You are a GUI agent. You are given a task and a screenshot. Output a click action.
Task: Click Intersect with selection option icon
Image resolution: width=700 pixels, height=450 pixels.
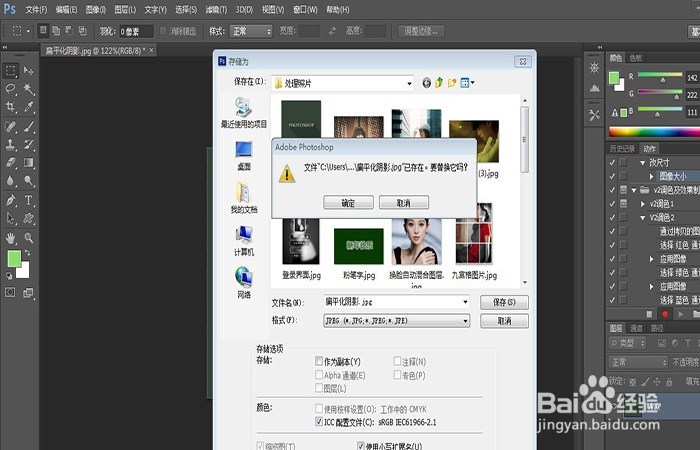point(83,31)
